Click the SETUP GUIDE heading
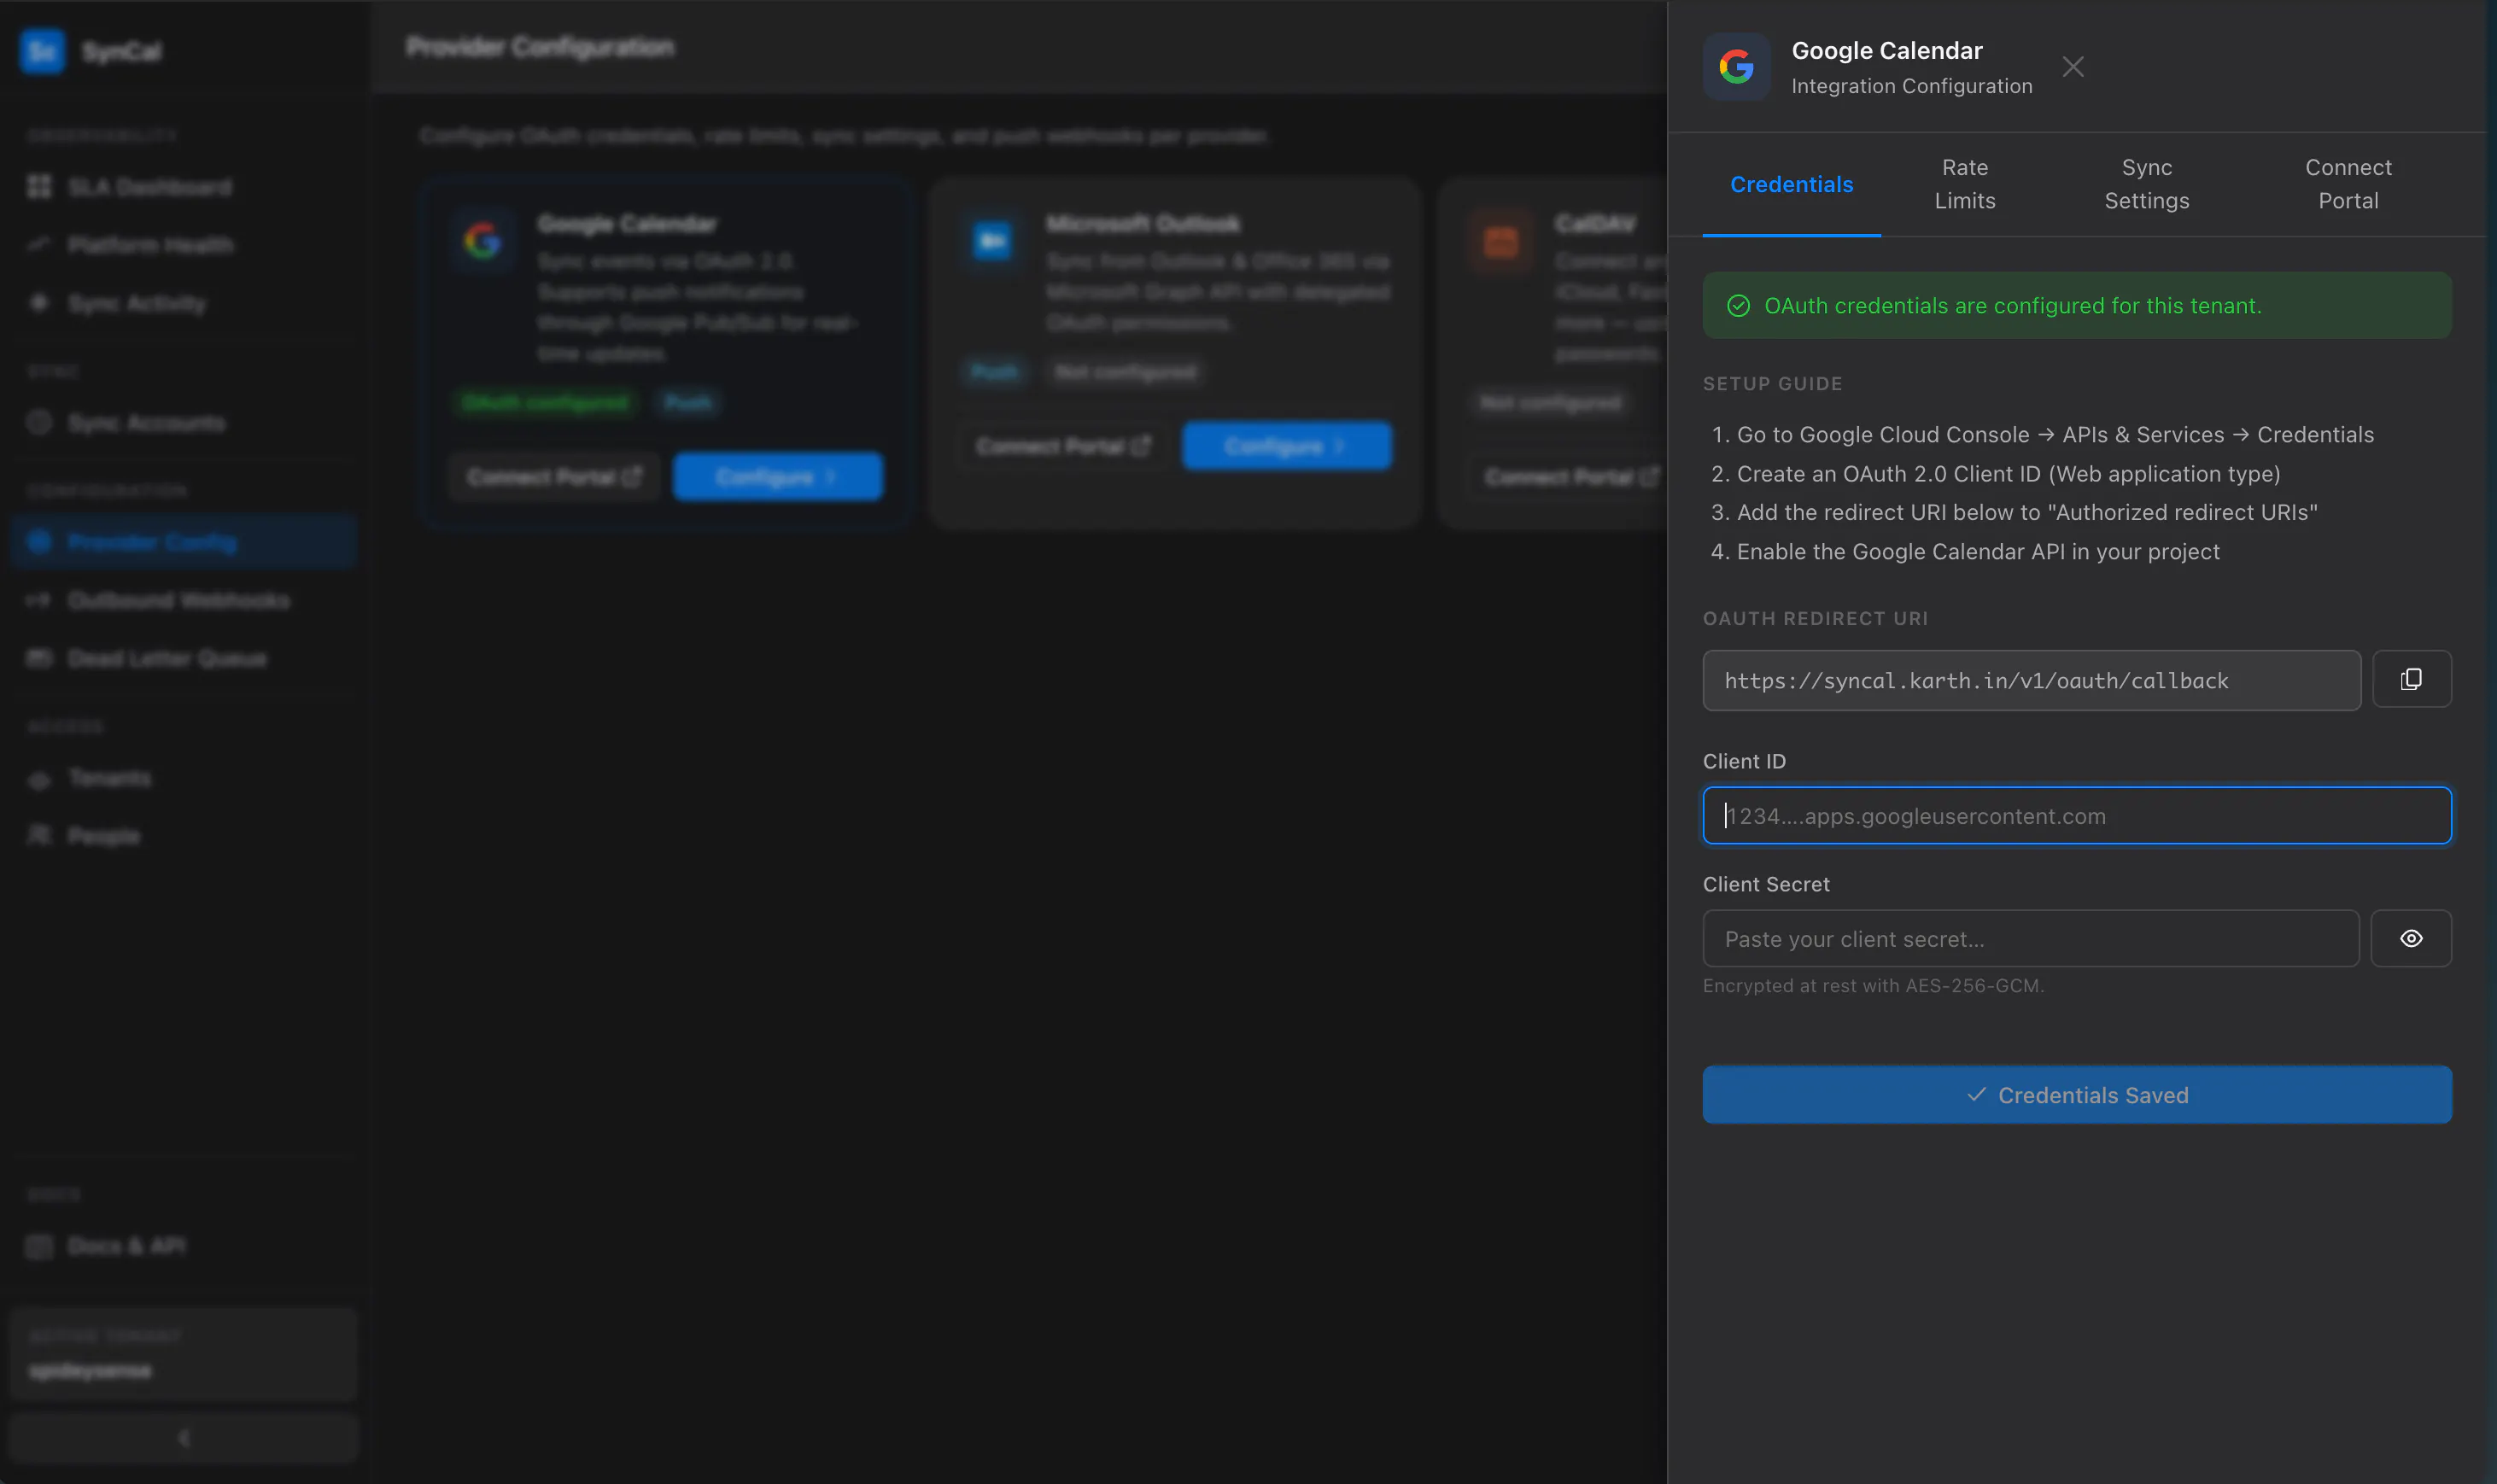The image size is (2497, 1484). pos(1772,384)
